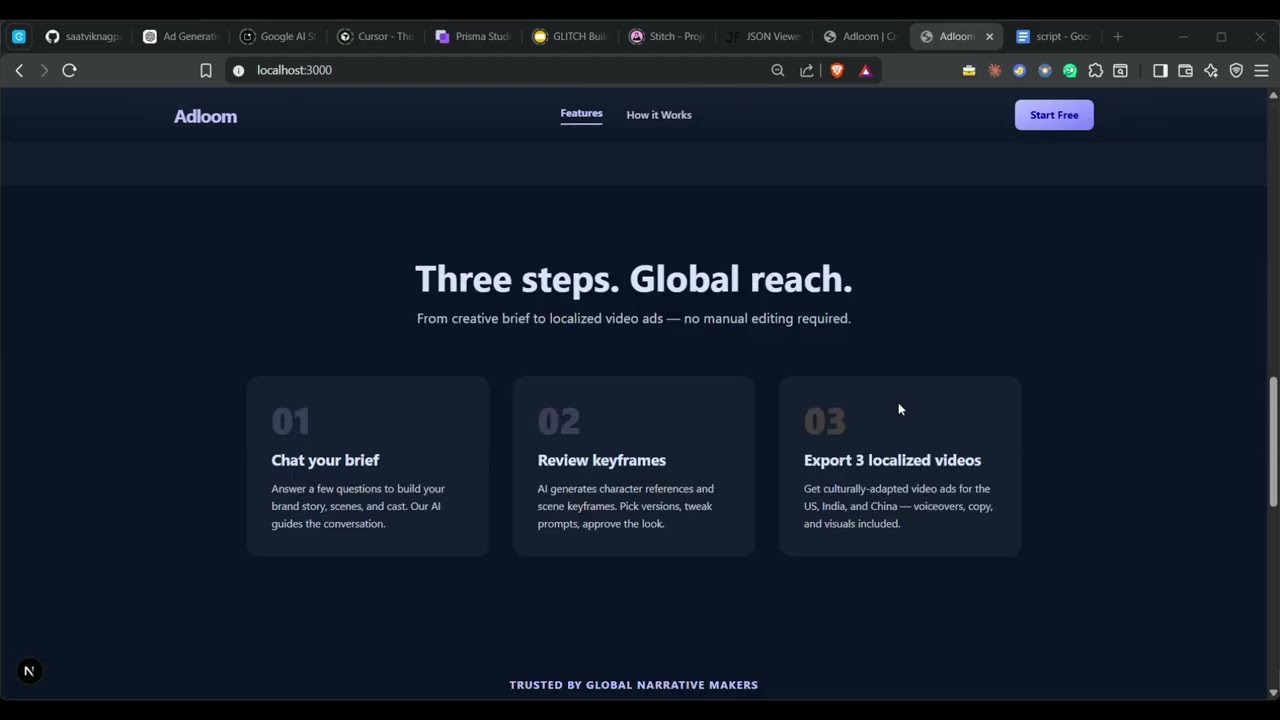Viewport: 1280px width, 720px height.
Task: Switch to the Adloom | Cr tab
Action: [862, 36]
